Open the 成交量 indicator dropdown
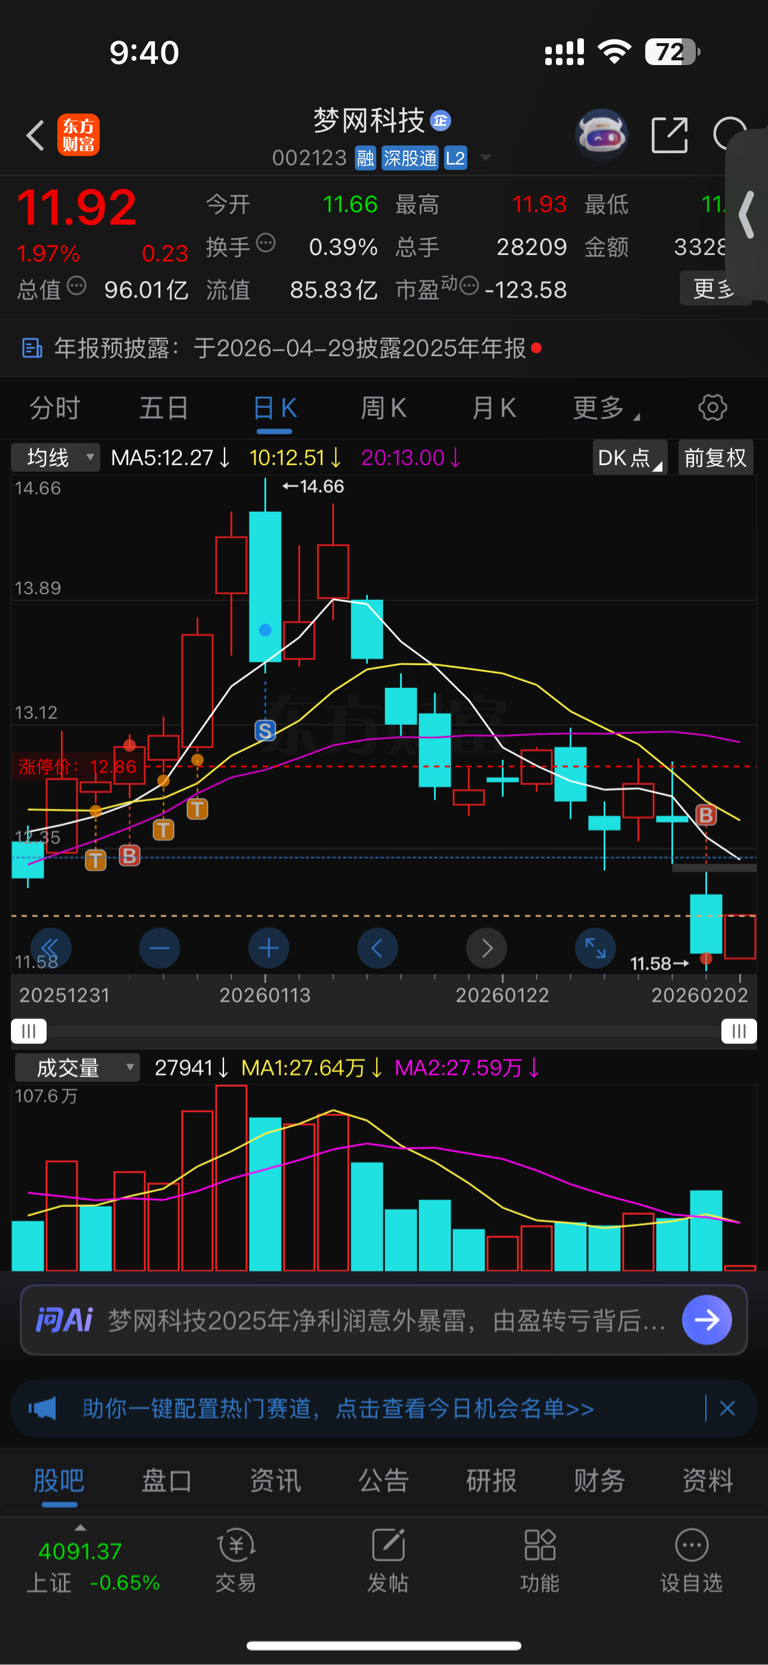The width and height of the screenshot is (768, 1665). [77, 1068]
